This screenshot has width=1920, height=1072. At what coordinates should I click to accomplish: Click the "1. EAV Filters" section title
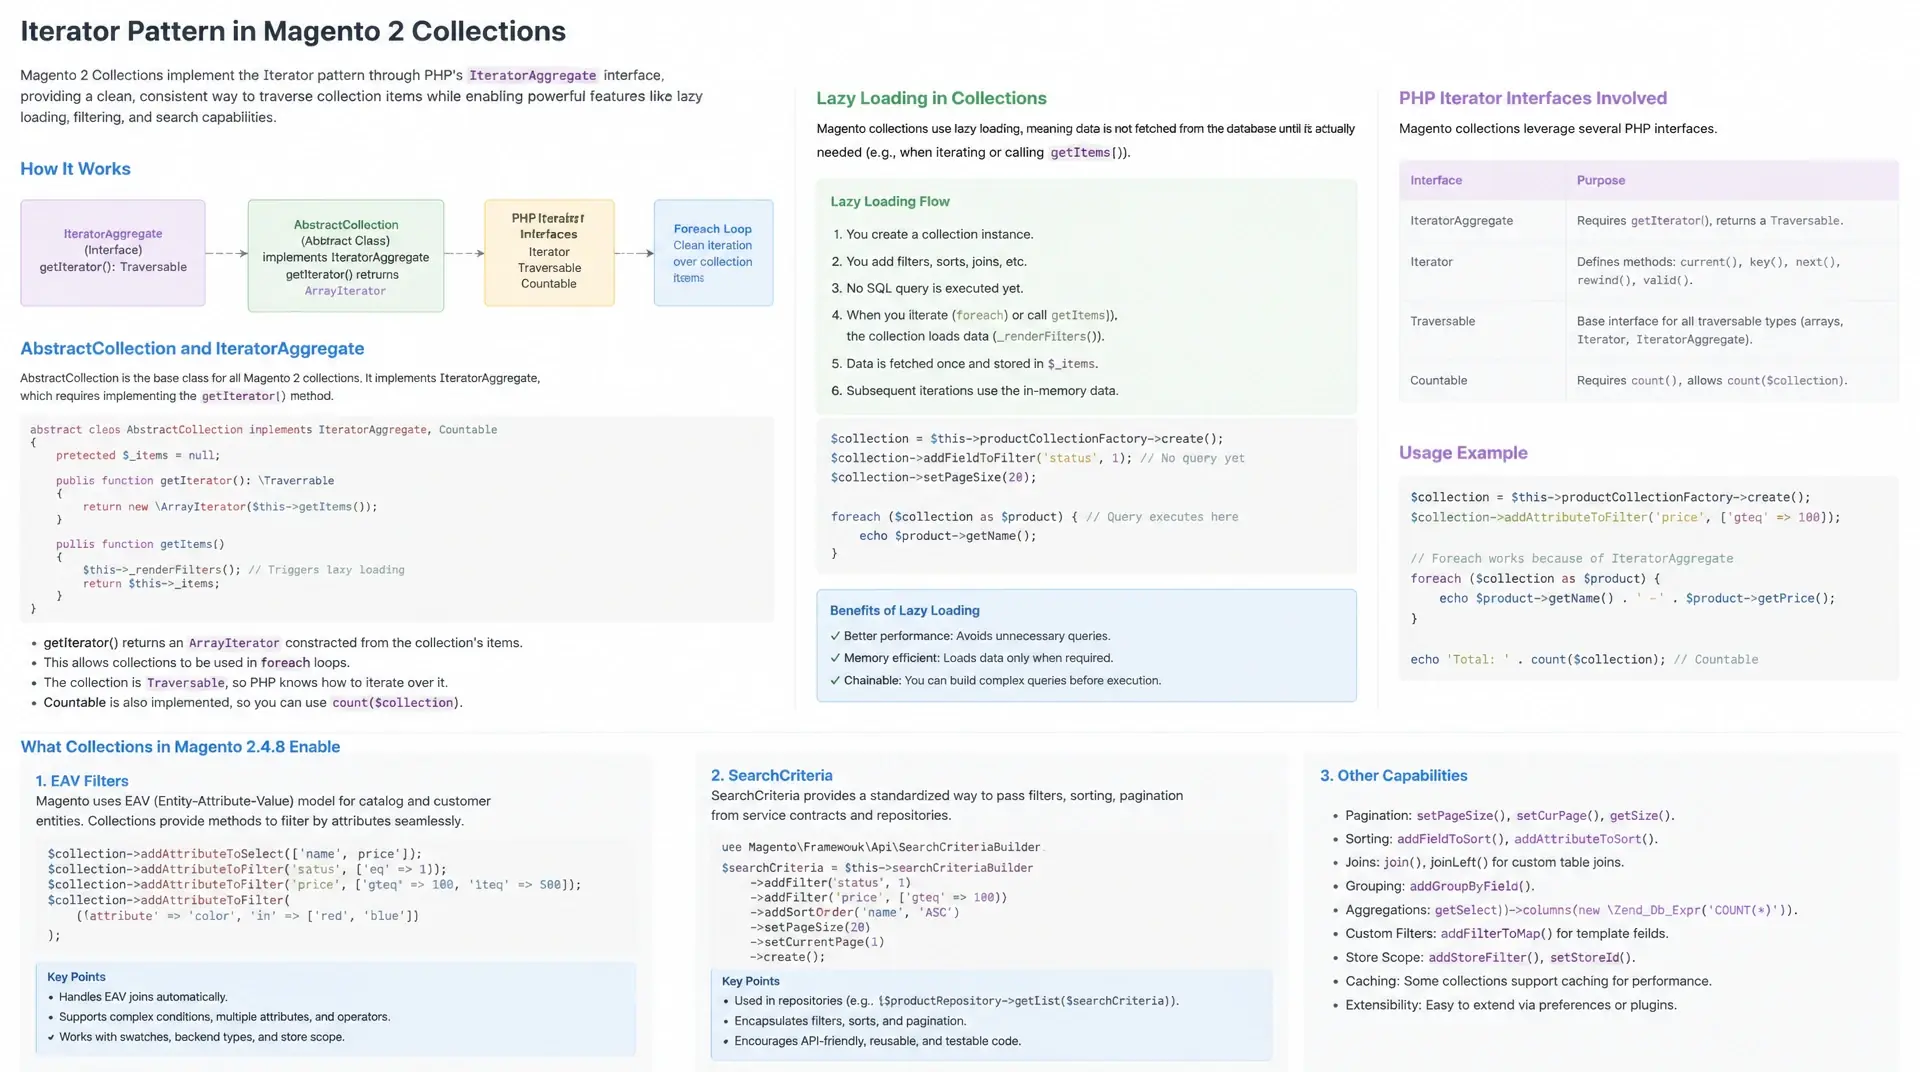coord(82,781)
